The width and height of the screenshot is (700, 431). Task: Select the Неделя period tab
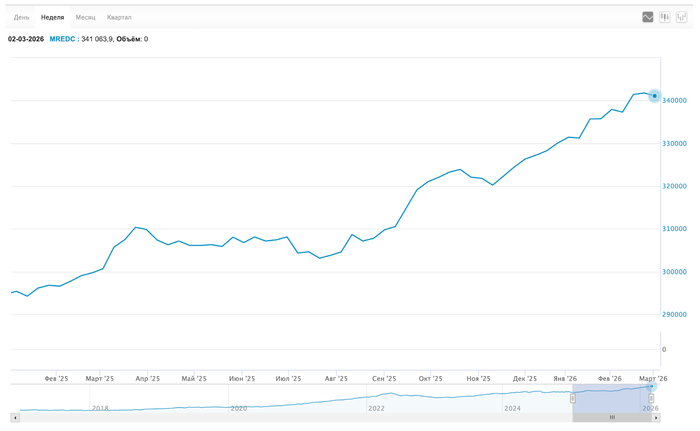point(52,17)
